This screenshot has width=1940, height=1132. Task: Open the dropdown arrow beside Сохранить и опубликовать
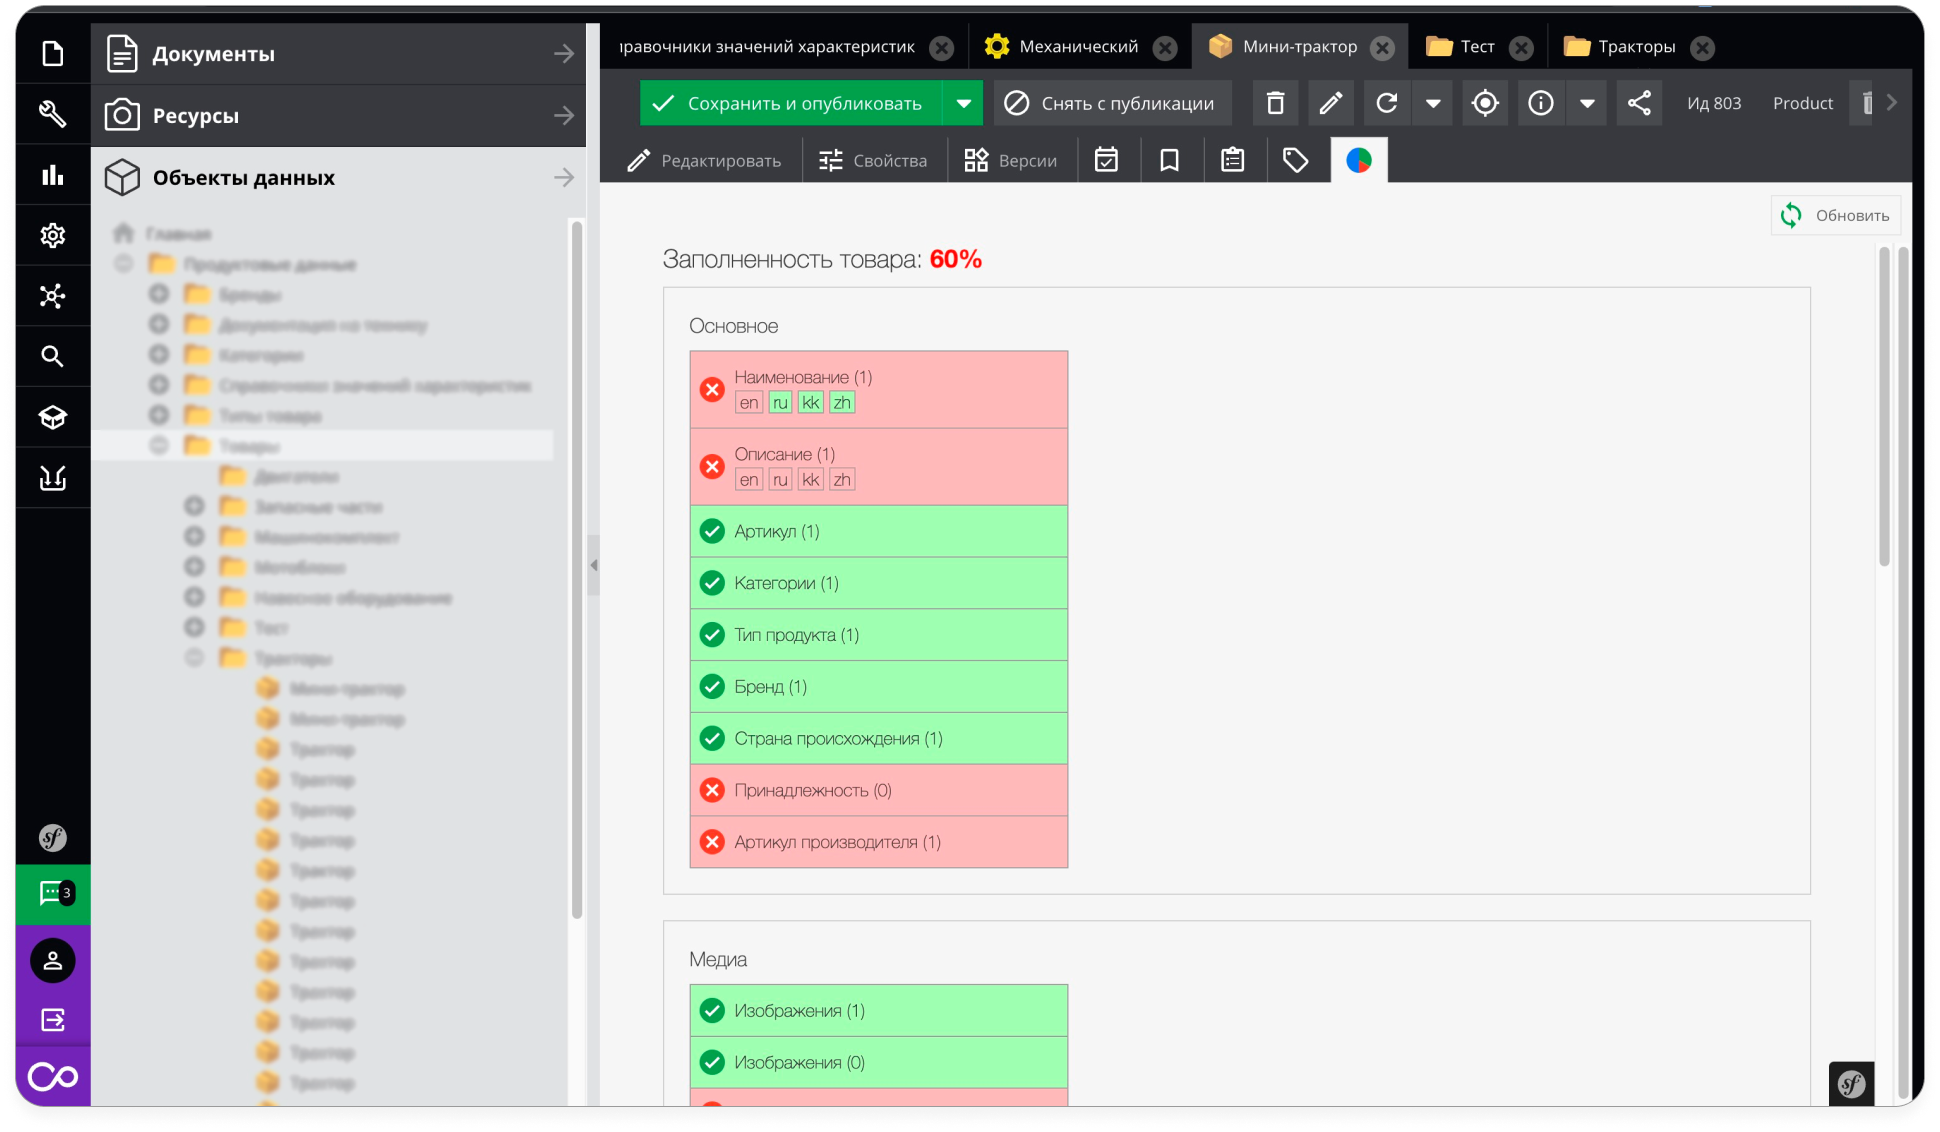pos(963,103)
